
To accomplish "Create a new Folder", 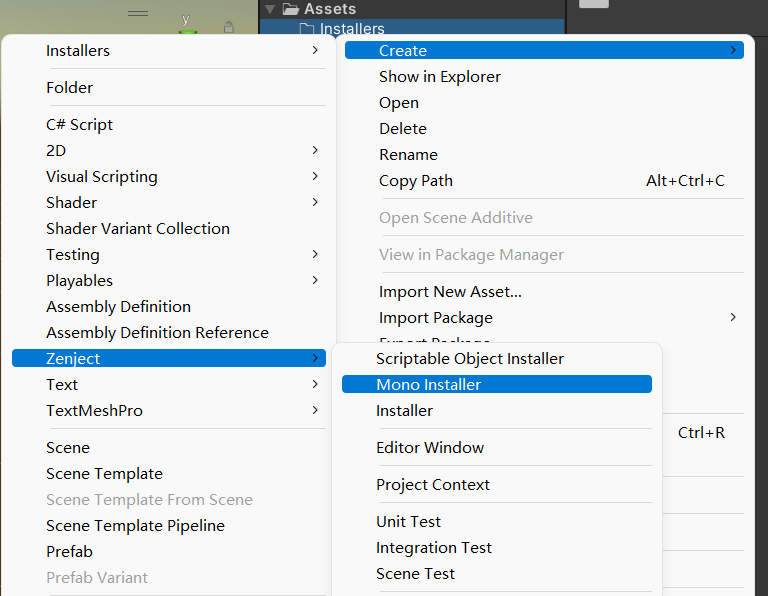I will [168, 87].
